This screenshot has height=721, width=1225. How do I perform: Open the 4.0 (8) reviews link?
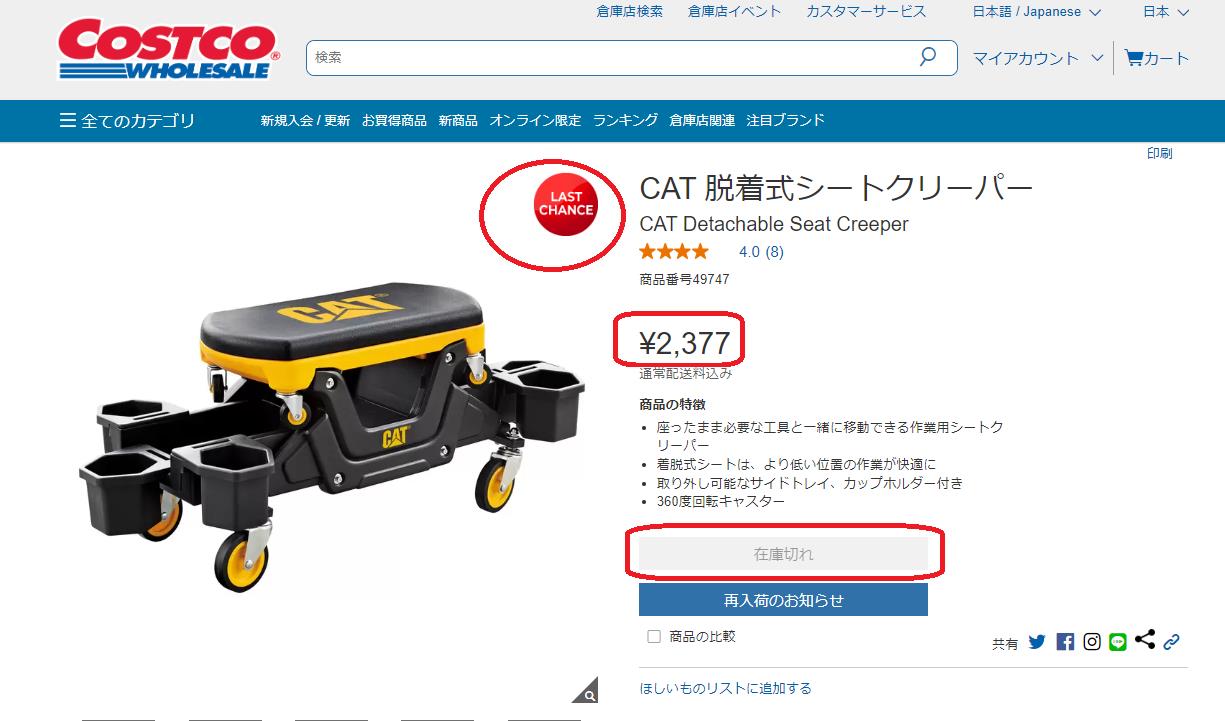point(761,252)
